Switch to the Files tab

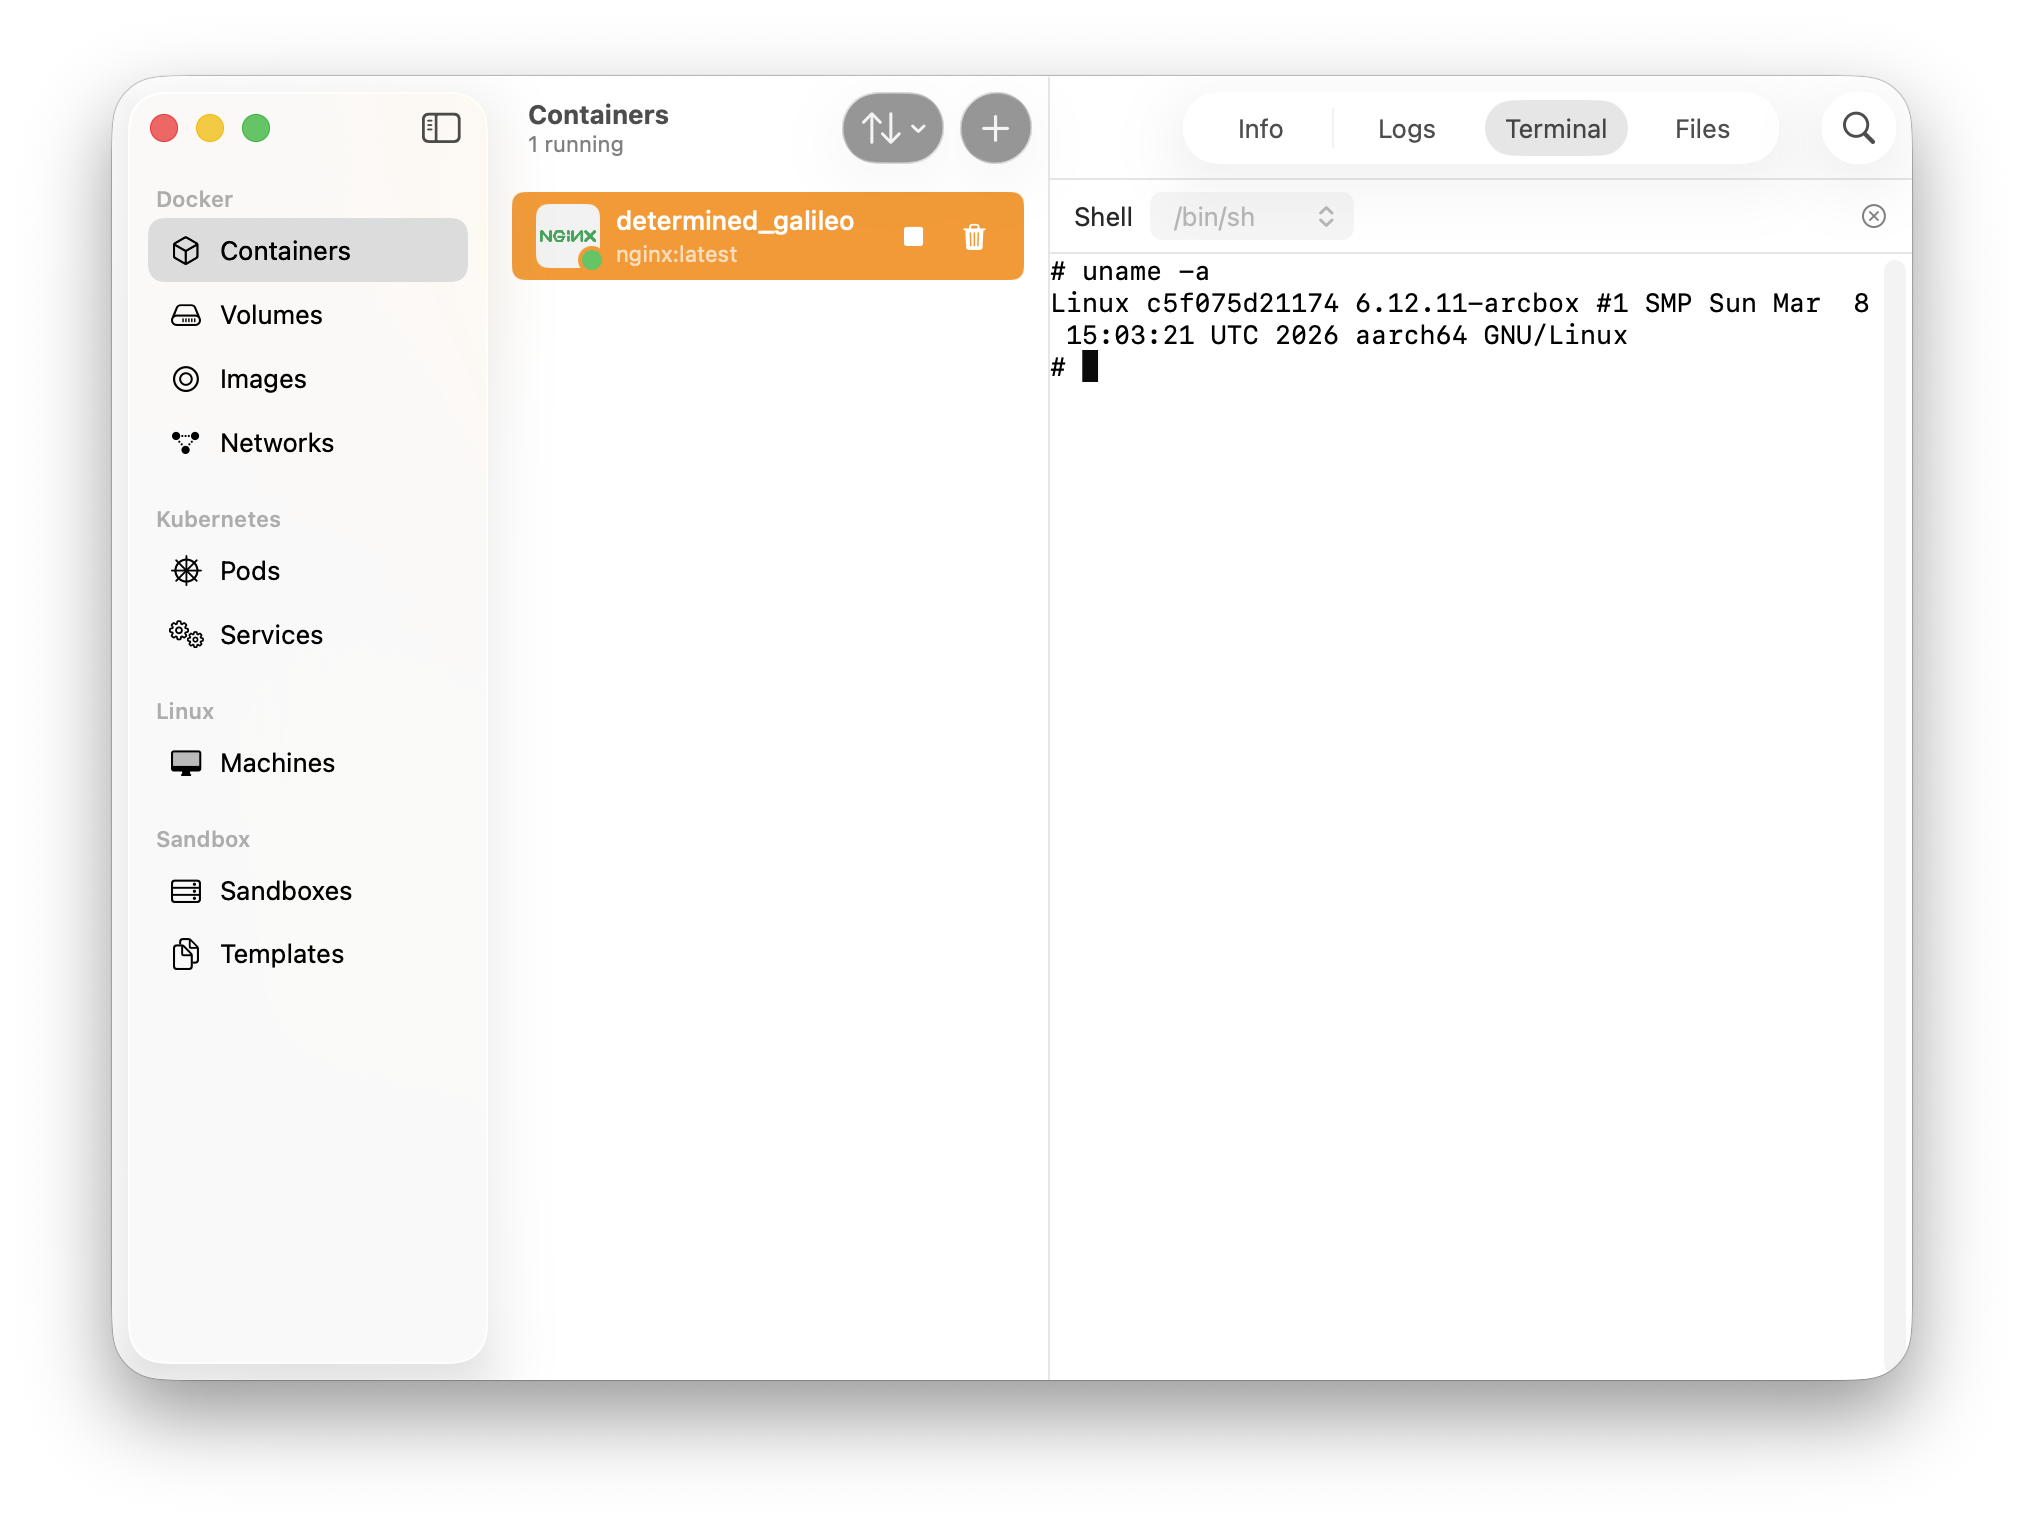click(1701, 128)
